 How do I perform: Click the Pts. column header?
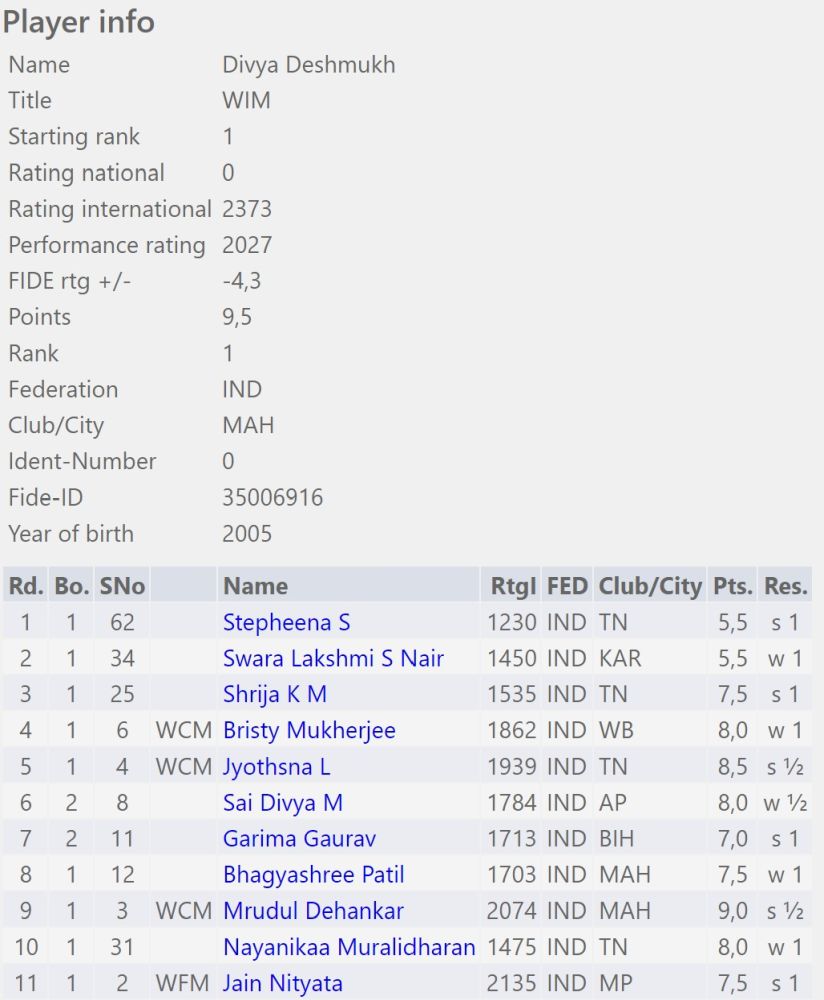coord(732,586)
